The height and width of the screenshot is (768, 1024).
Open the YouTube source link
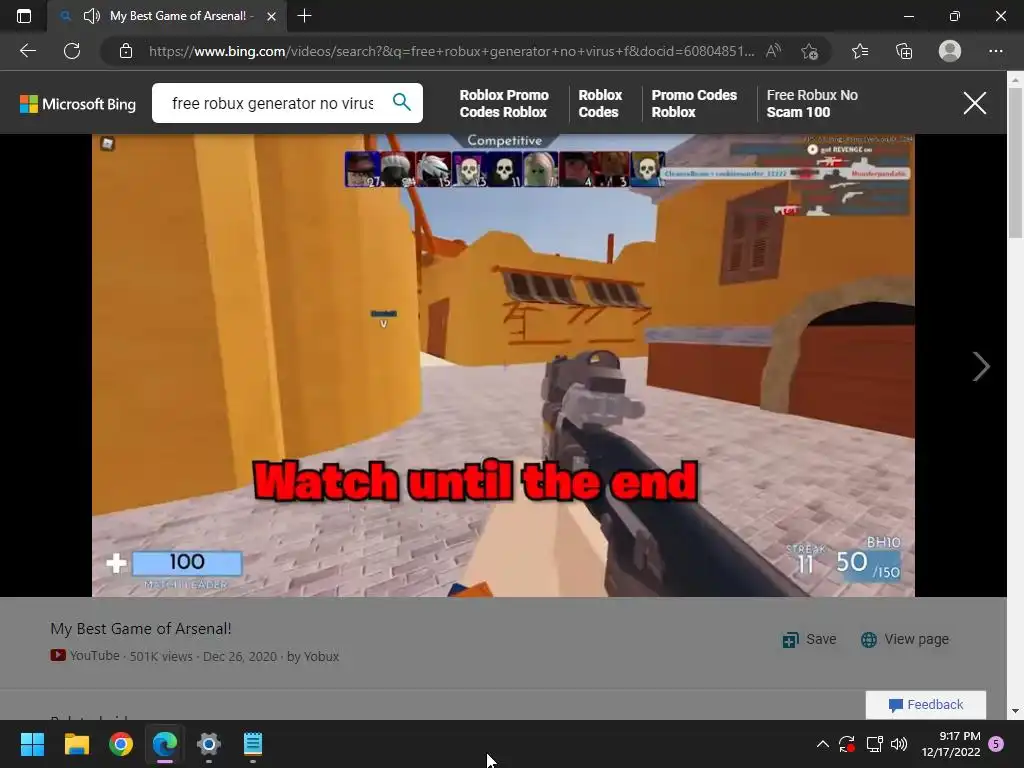point(86,656)
